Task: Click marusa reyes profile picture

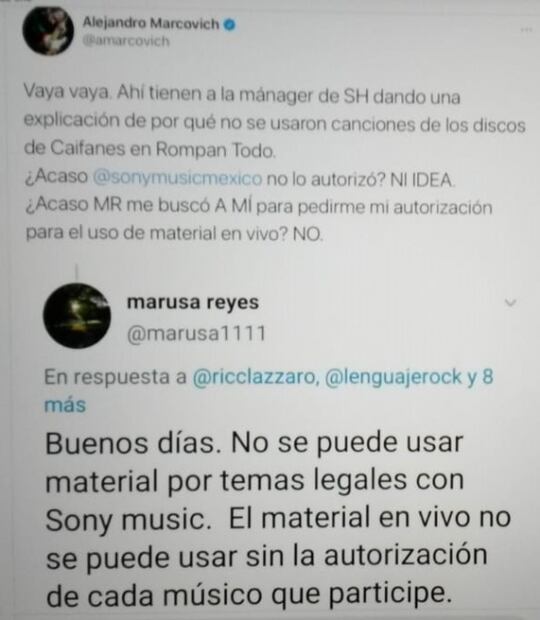Action: pyautogui.click(x=77, y=316)
